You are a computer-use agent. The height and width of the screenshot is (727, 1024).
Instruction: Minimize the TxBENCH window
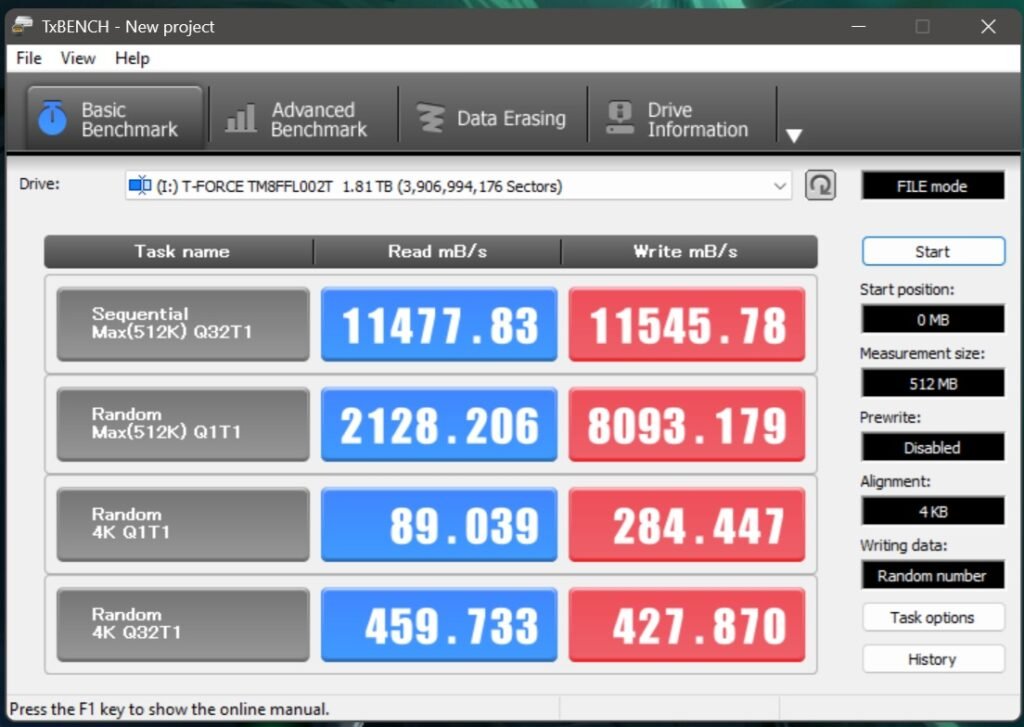859,26
